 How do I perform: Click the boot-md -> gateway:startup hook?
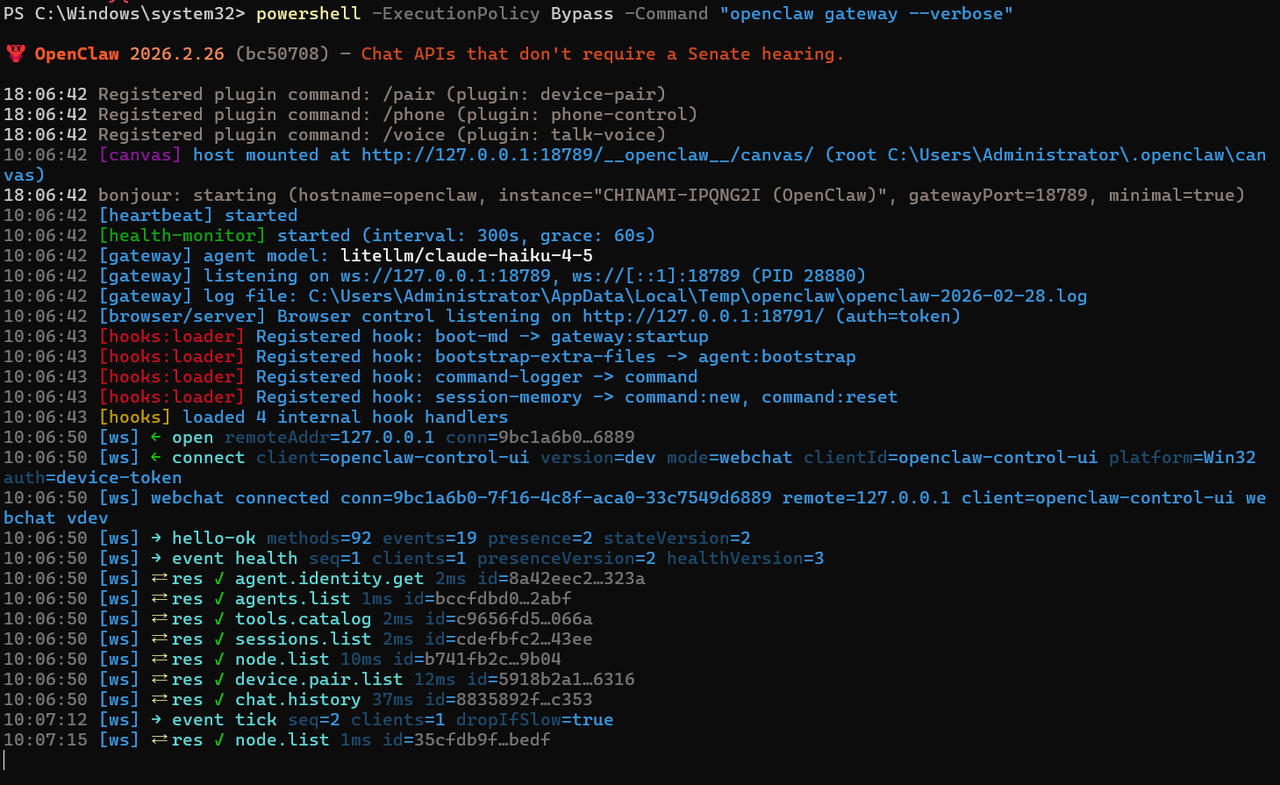click(571, 337)
